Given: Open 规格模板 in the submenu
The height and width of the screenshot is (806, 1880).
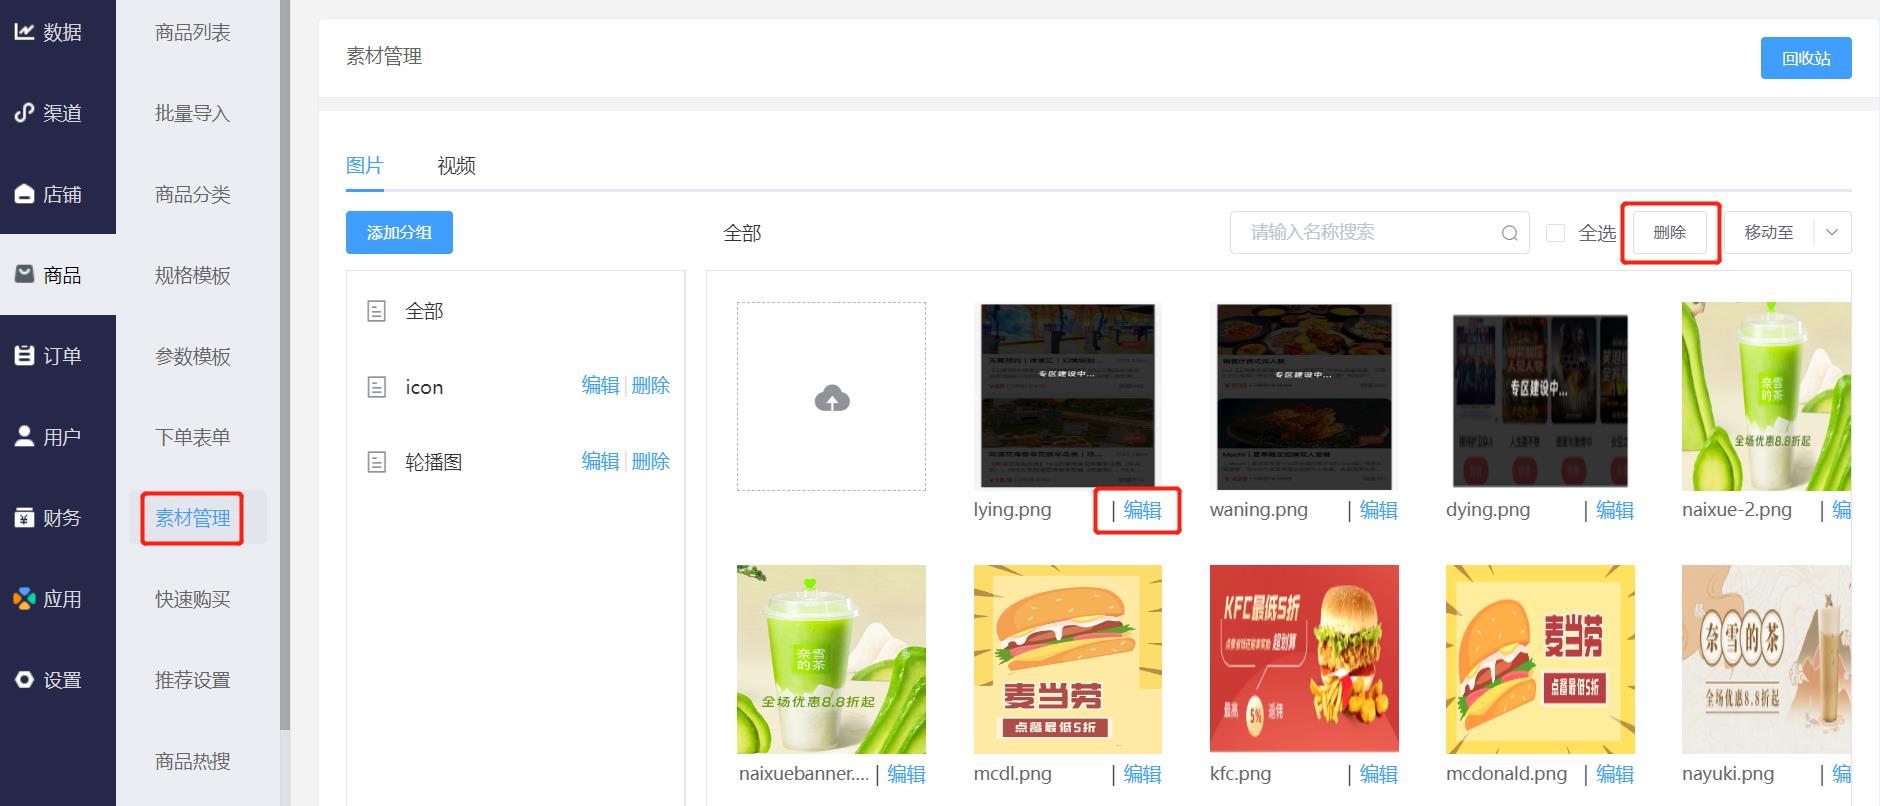Looking at the screenshot, I should point(193,275).
